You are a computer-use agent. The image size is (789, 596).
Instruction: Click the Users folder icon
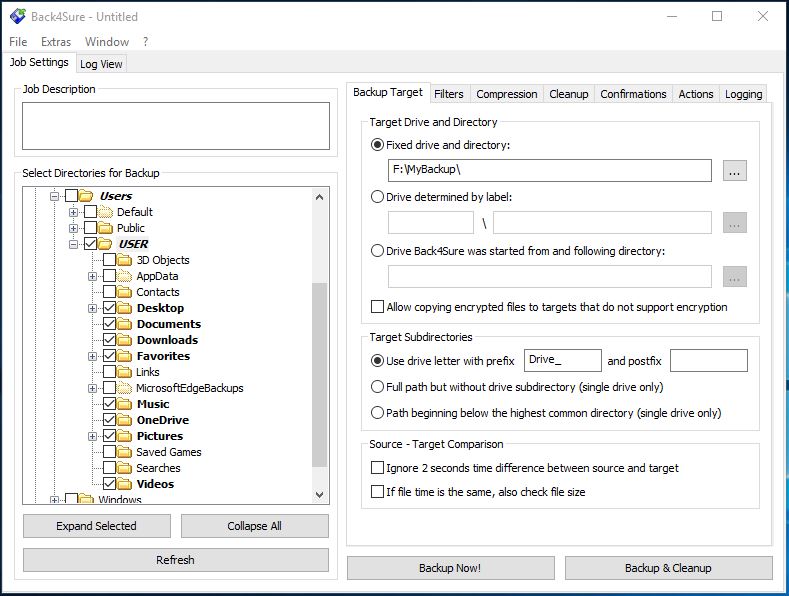point(86,195)
